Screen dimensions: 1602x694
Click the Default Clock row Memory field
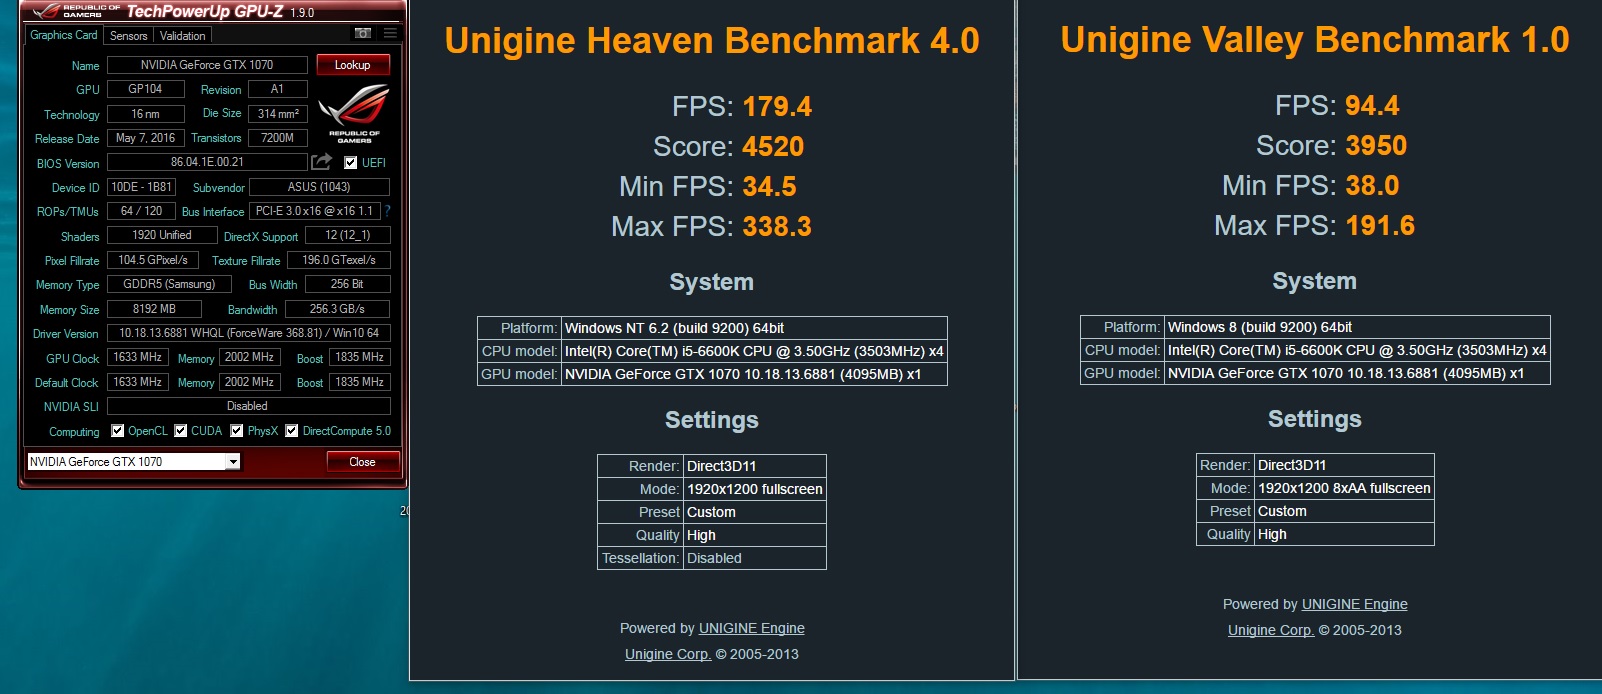pyautogui.click(x=250, y=382)
